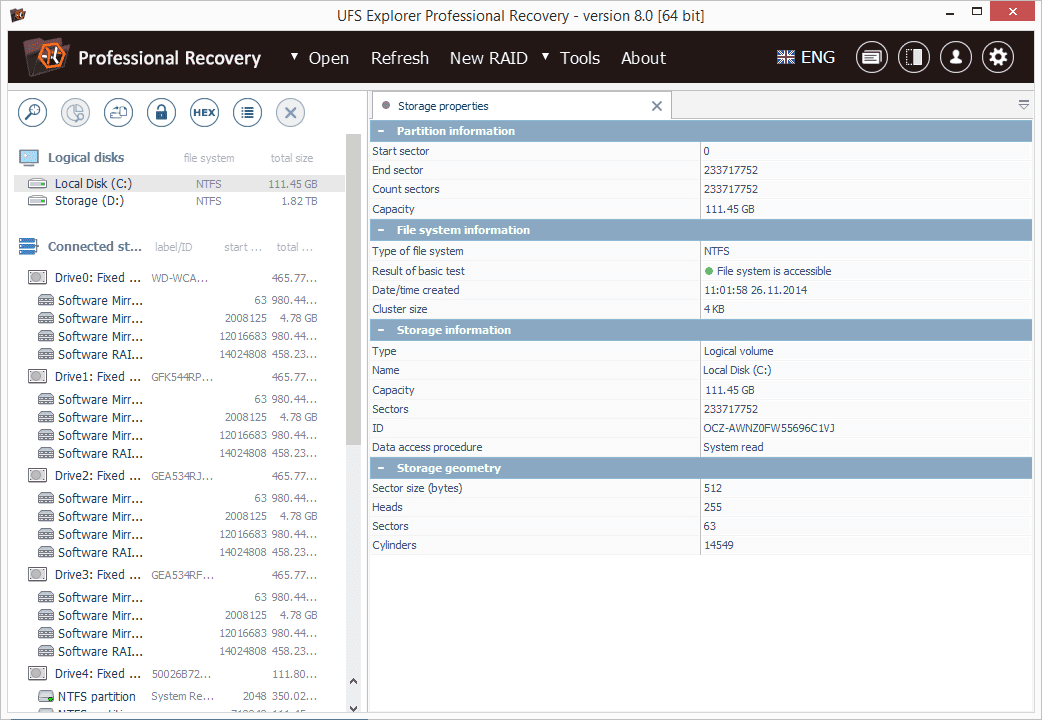Click the disk image save icon
This screenshot has height=720, width=1042.
[118, 112]
